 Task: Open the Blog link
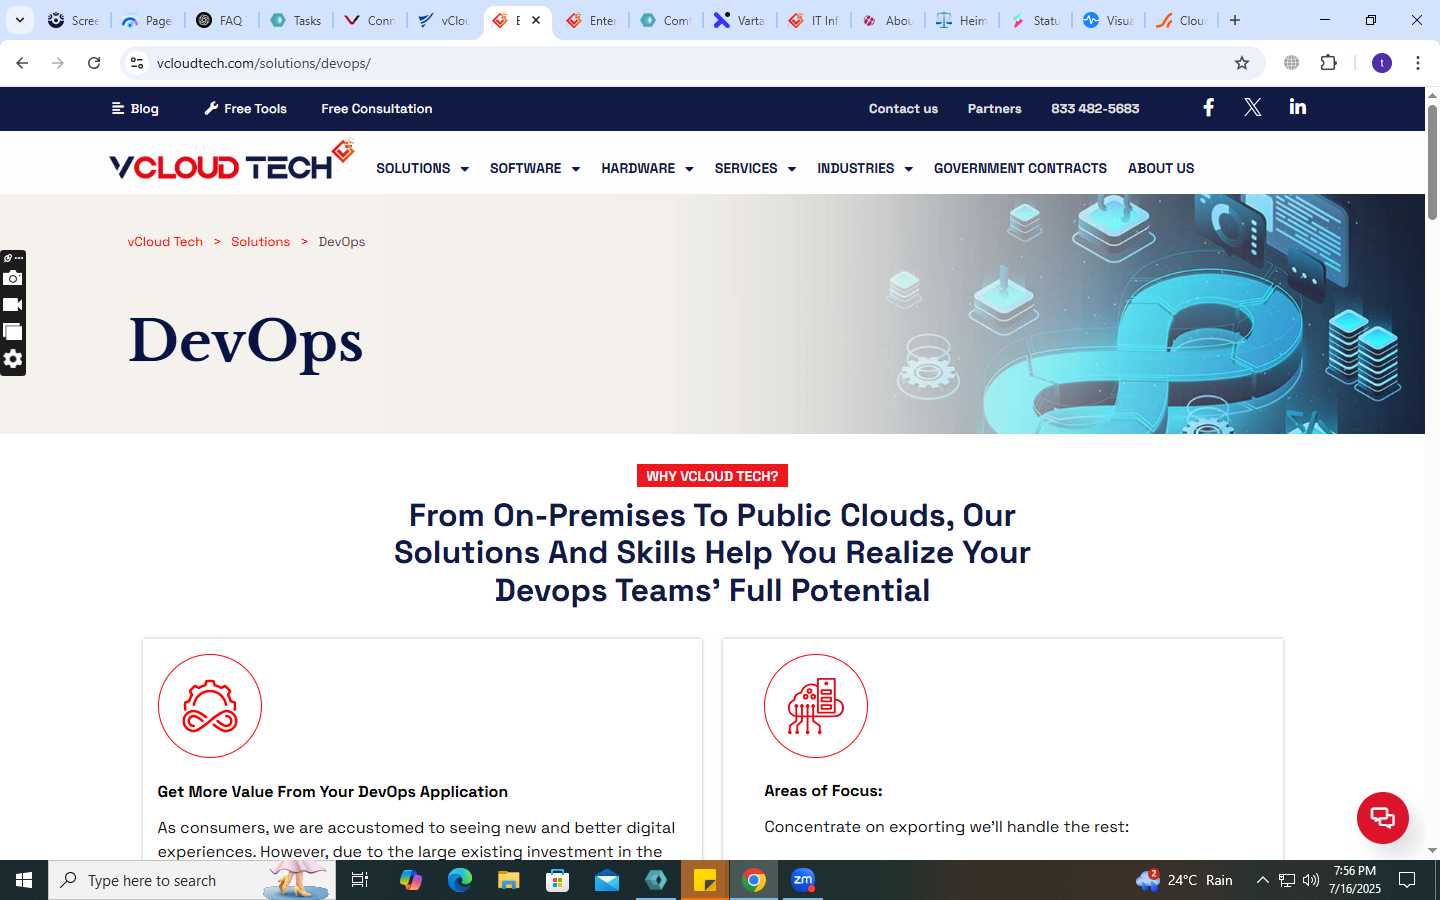pos(135,108)
